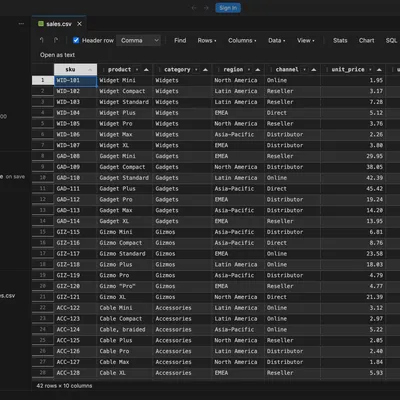Click the 29.95 unit price cell
This screenshot has height=400, width=400.
tap(353, 156)
